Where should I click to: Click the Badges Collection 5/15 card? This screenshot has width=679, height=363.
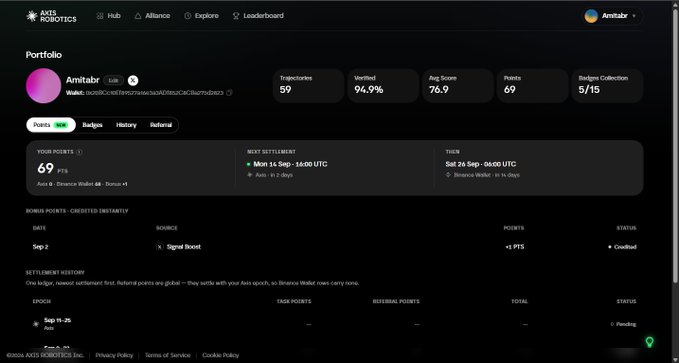(x=607, y=85)
